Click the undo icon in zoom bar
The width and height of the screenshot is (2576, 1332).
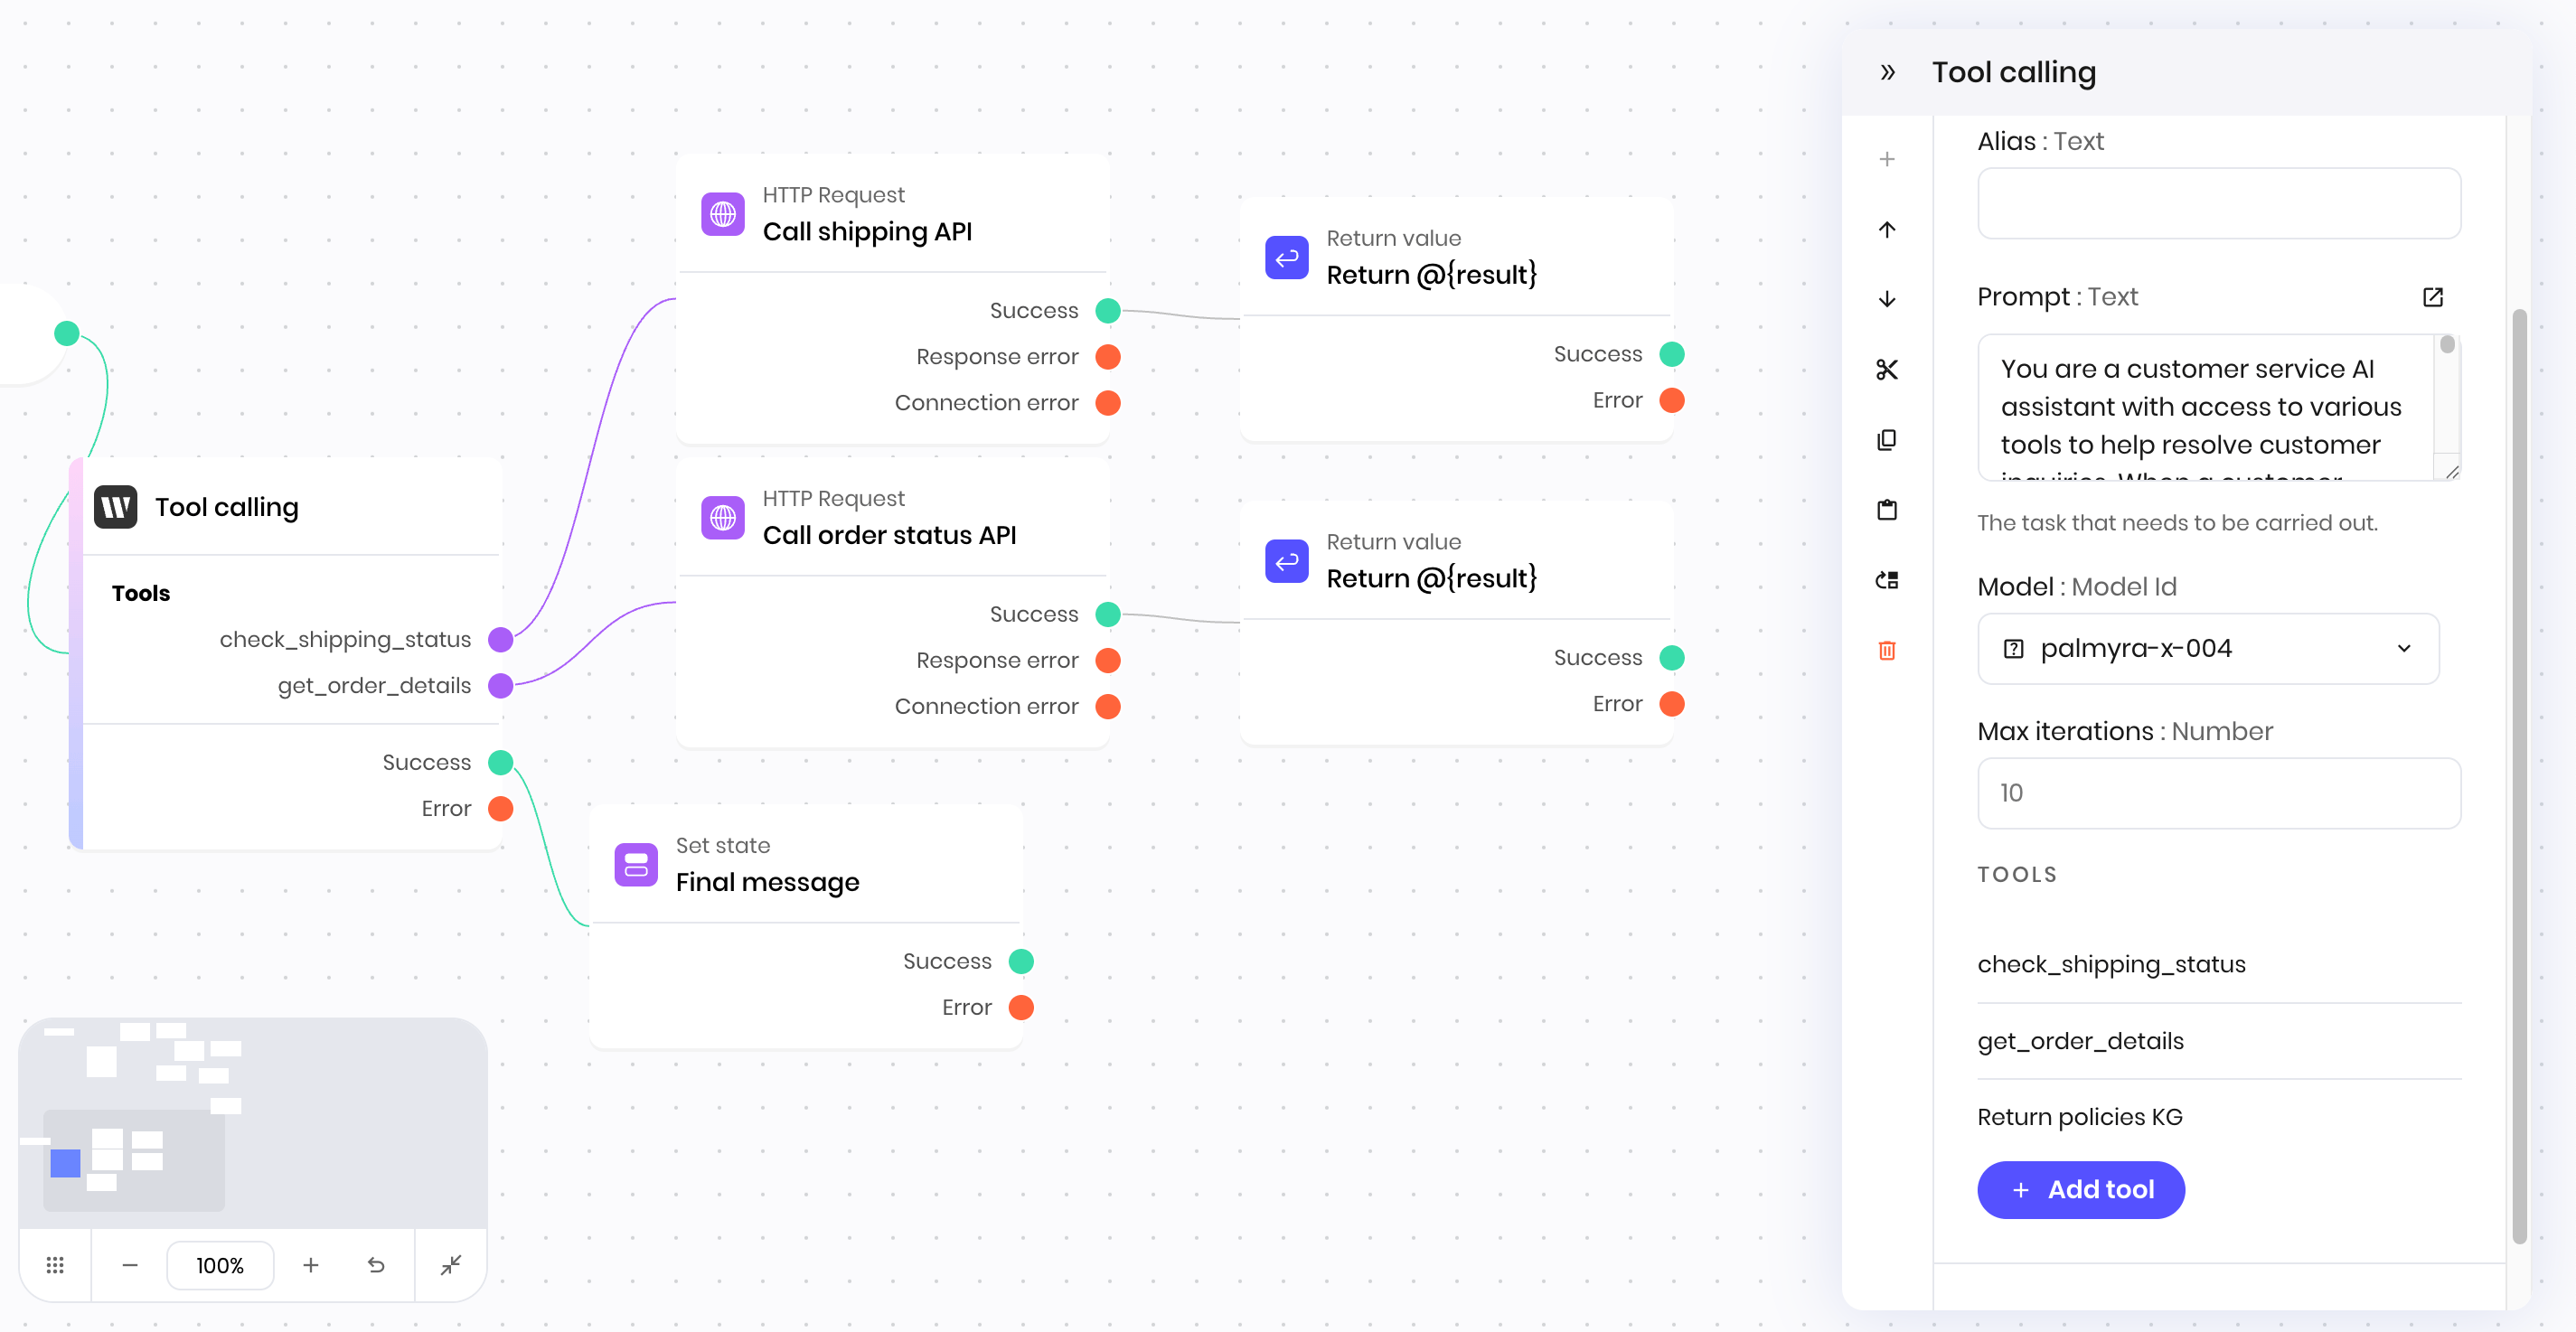point(376,1265)
